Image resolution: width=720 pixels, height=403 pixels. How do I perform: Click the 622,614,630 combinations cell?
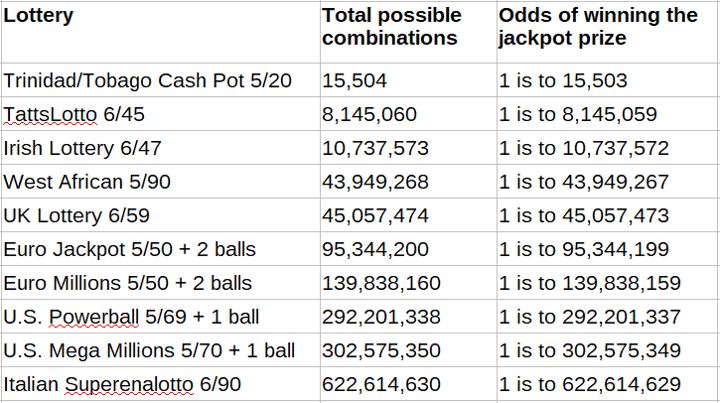pyautogui.click(x=408, y=384)
